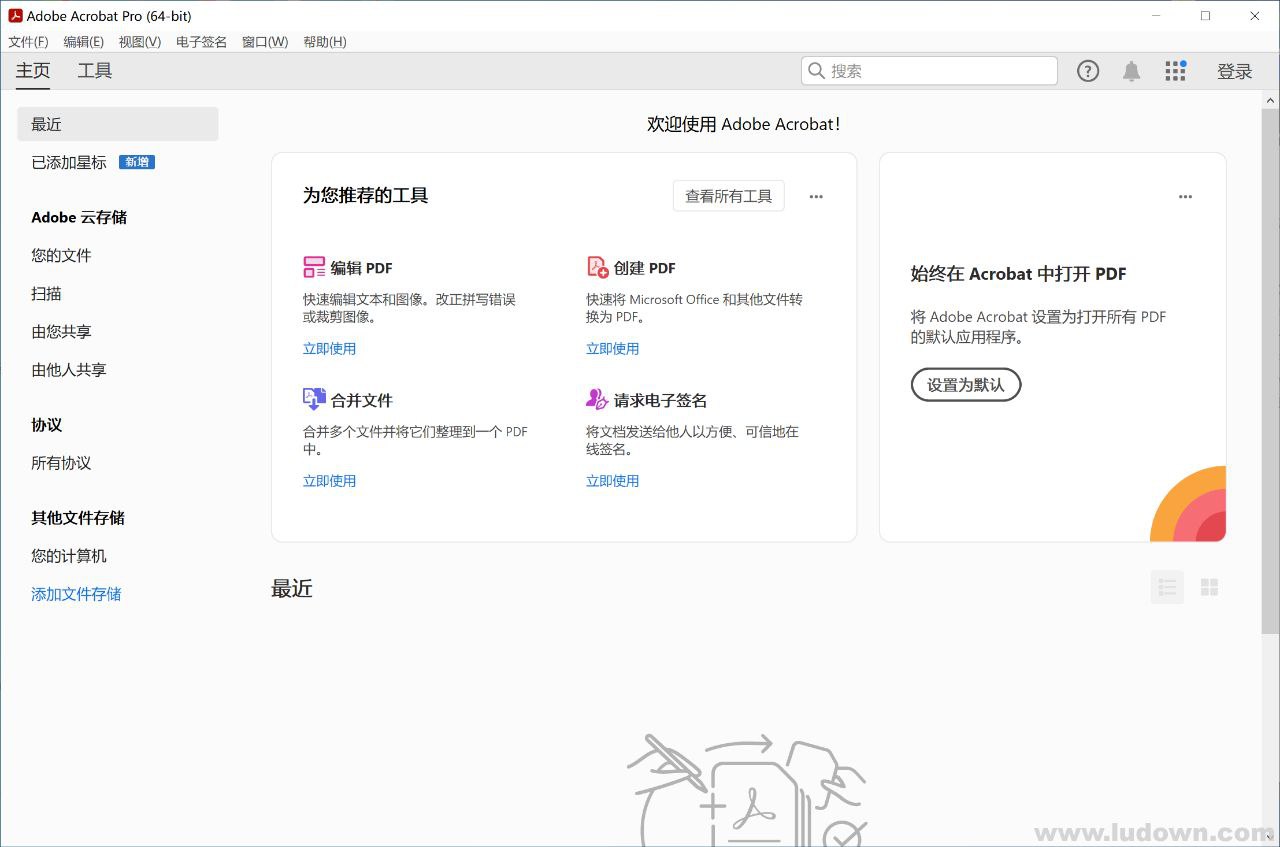Open more options in recommended tools card
Screen dimensions: 1280x847
pyautogui.click(x=816, y=197)
